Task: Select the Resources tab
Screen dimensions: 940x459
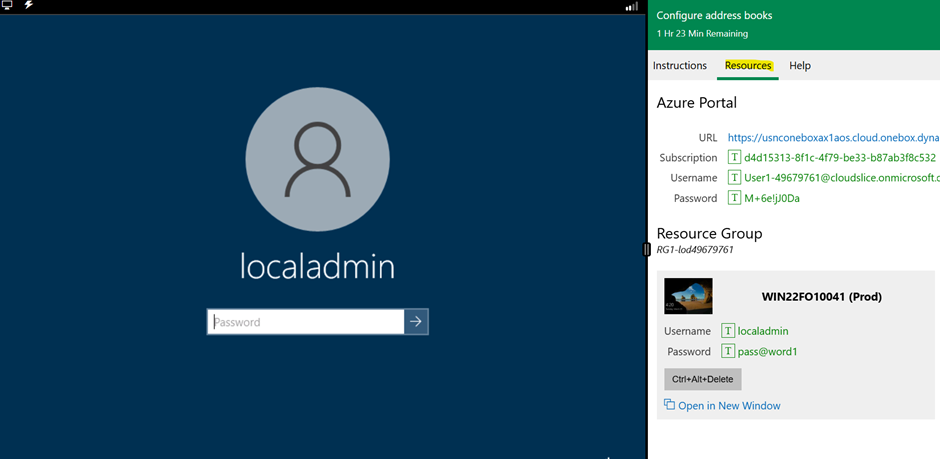Action: coord(748,65)
